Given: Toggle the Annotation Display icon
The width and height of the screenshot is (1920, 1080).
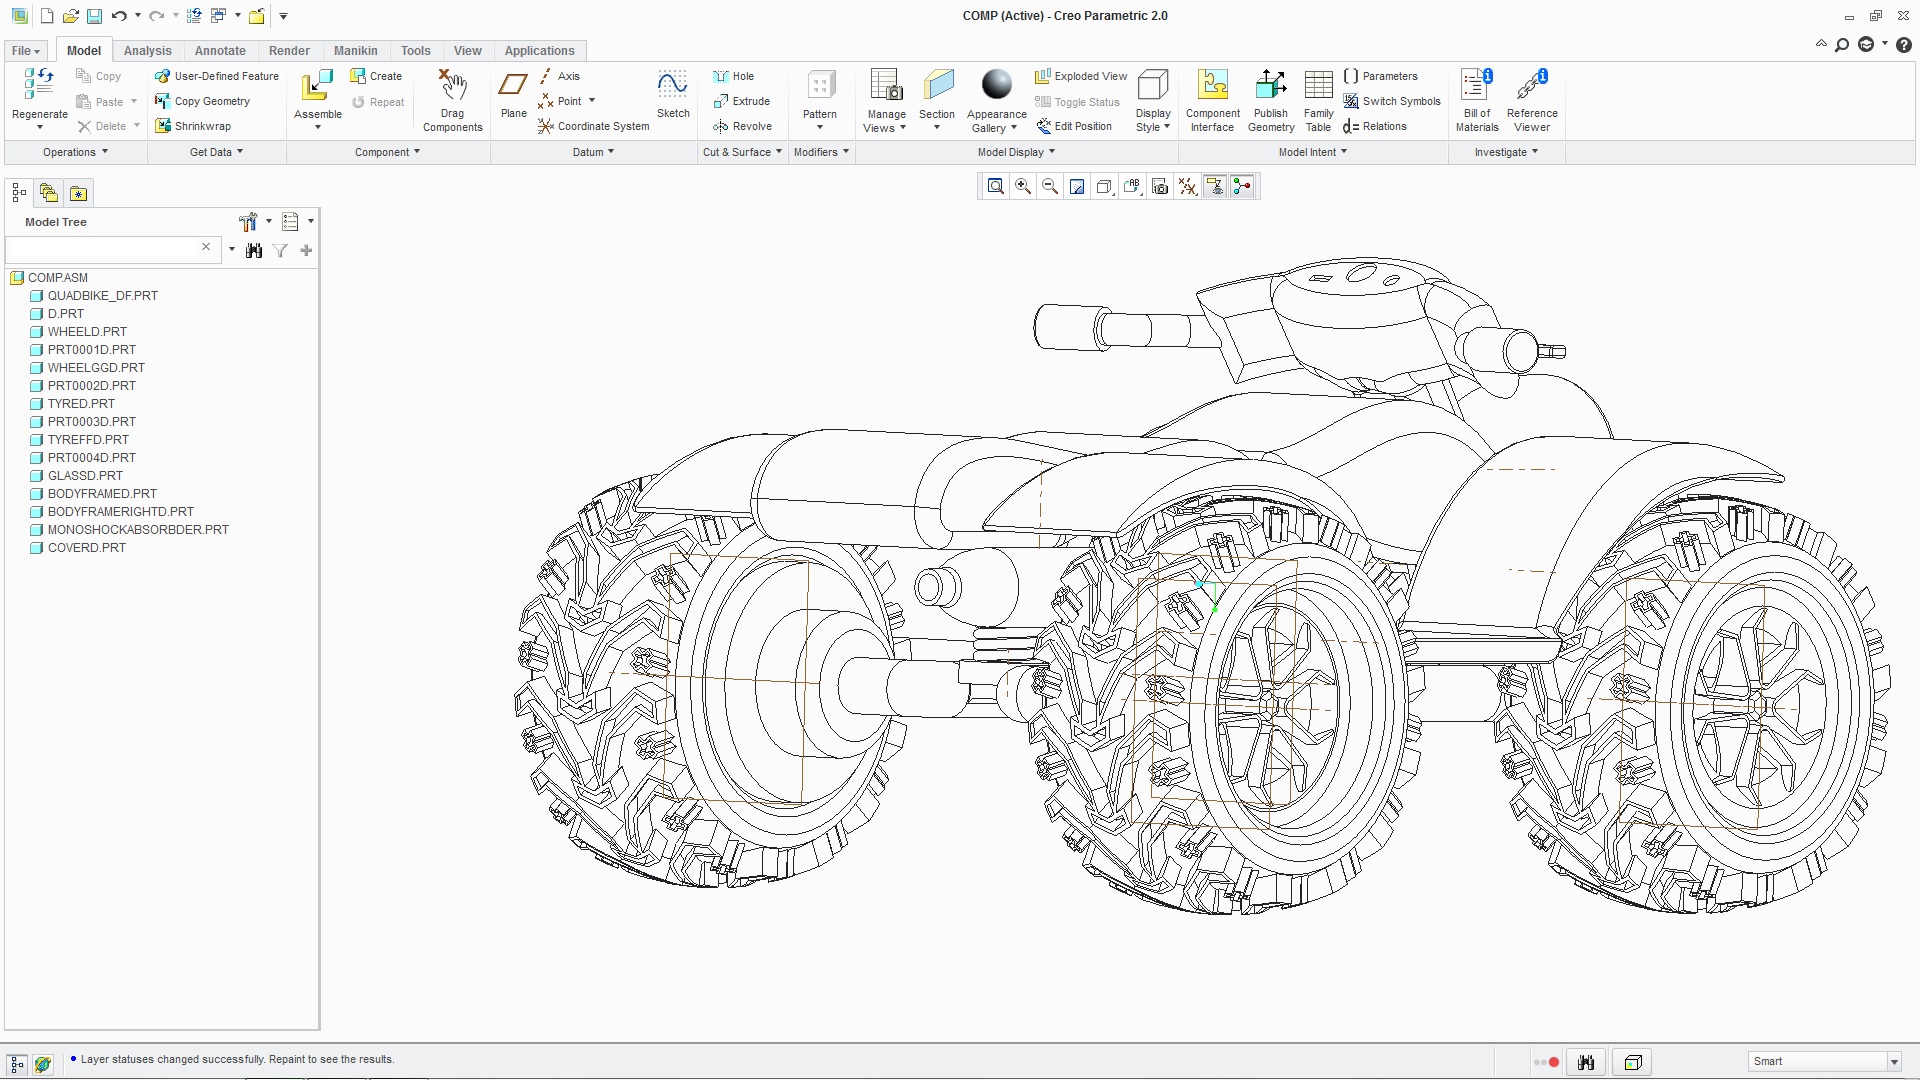Looking at the screenshot, I should point(1215,187).
